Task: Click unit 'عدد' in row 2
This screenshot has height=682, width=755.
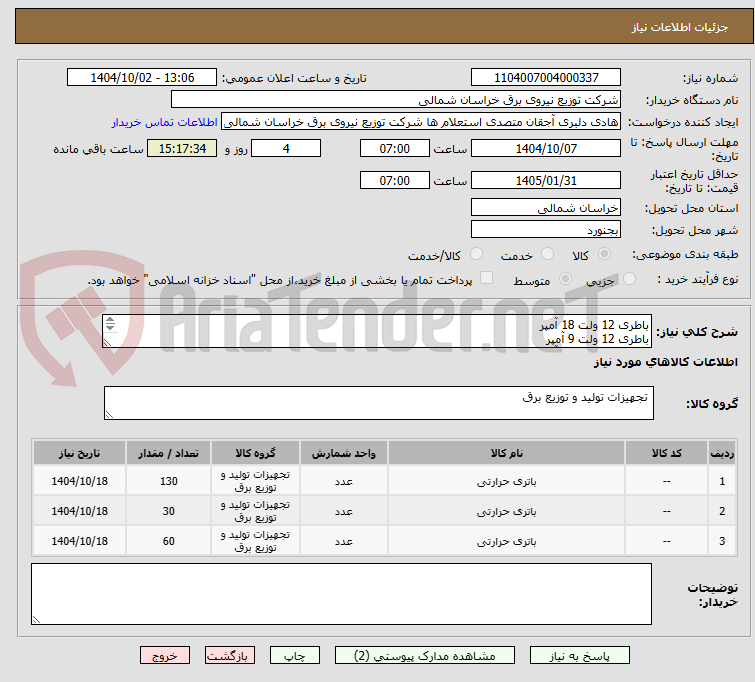Action: 343,512
